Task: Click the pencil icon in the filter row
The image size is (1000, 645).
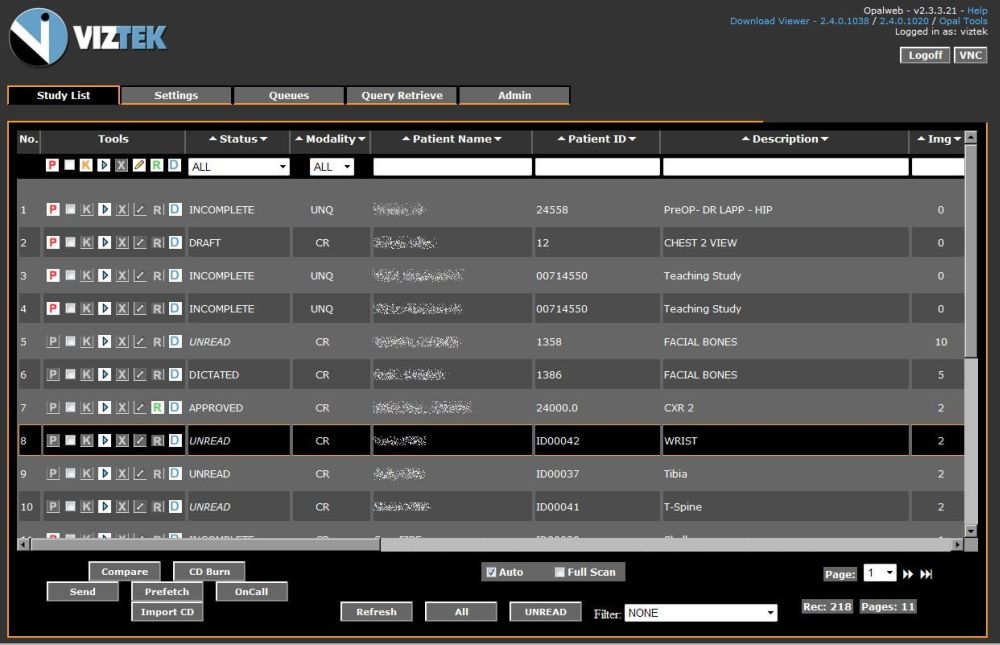Action: pos(140,166)
